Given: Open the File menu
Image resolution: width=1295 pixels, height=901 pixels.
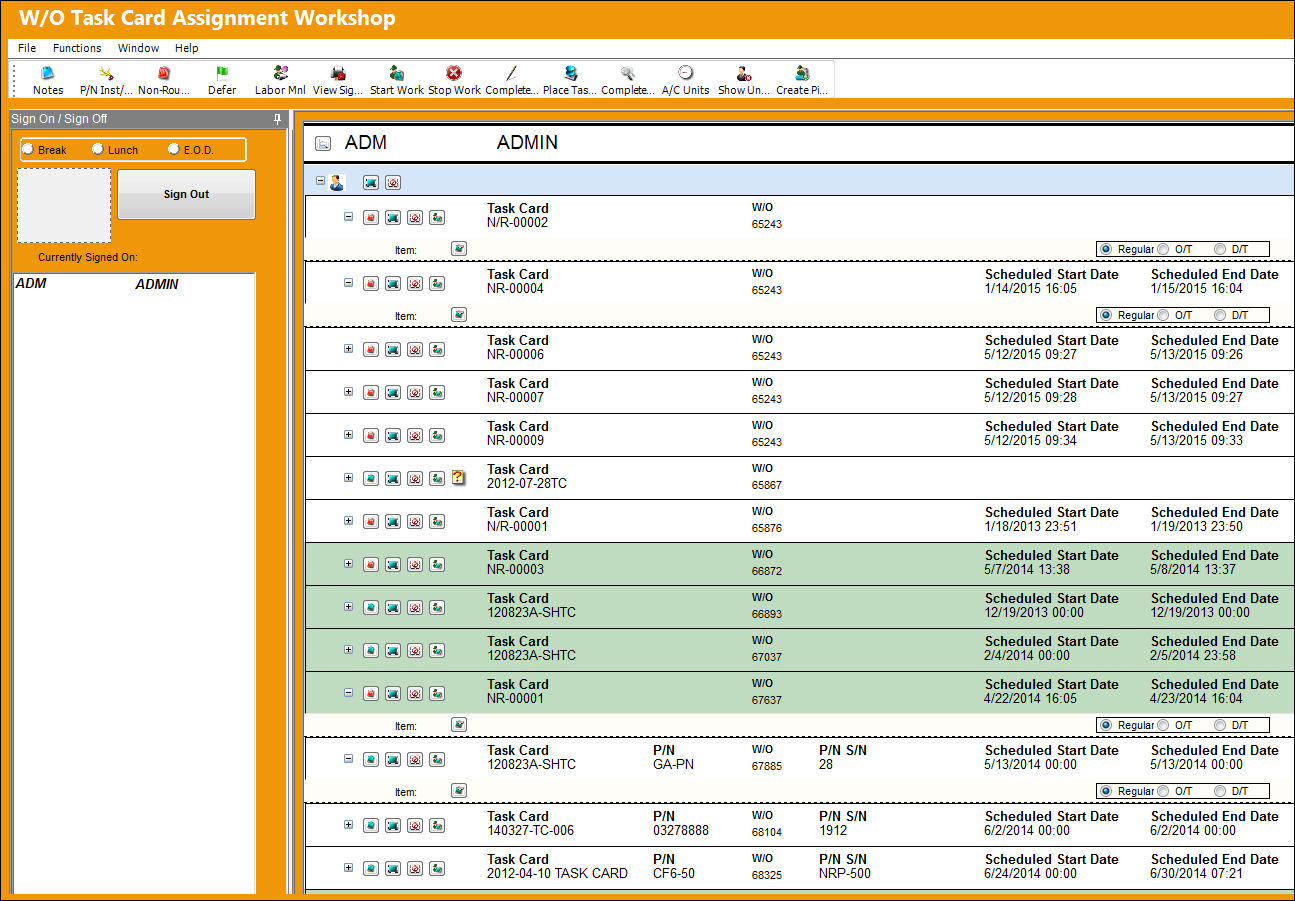Looking at the screenshot, I should coord(27,48).
